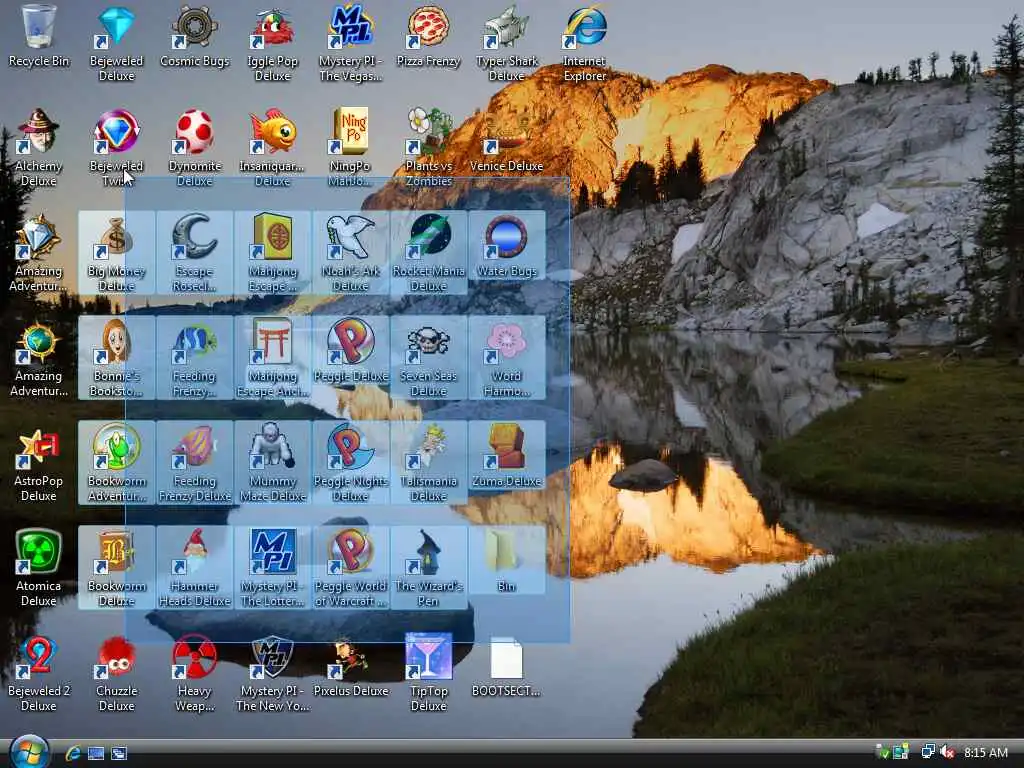Screen dimensions: 1024x768
Task: Select the TipTop Deluxe shortcut
Action: 428,673
